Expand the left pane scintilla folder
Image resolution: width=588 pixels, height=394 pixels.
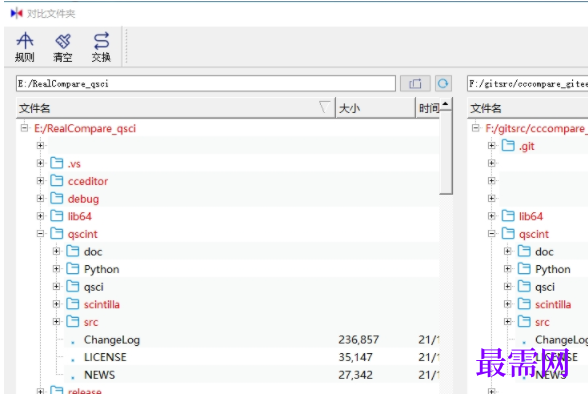pyautogui.click(x=57, y=304)
